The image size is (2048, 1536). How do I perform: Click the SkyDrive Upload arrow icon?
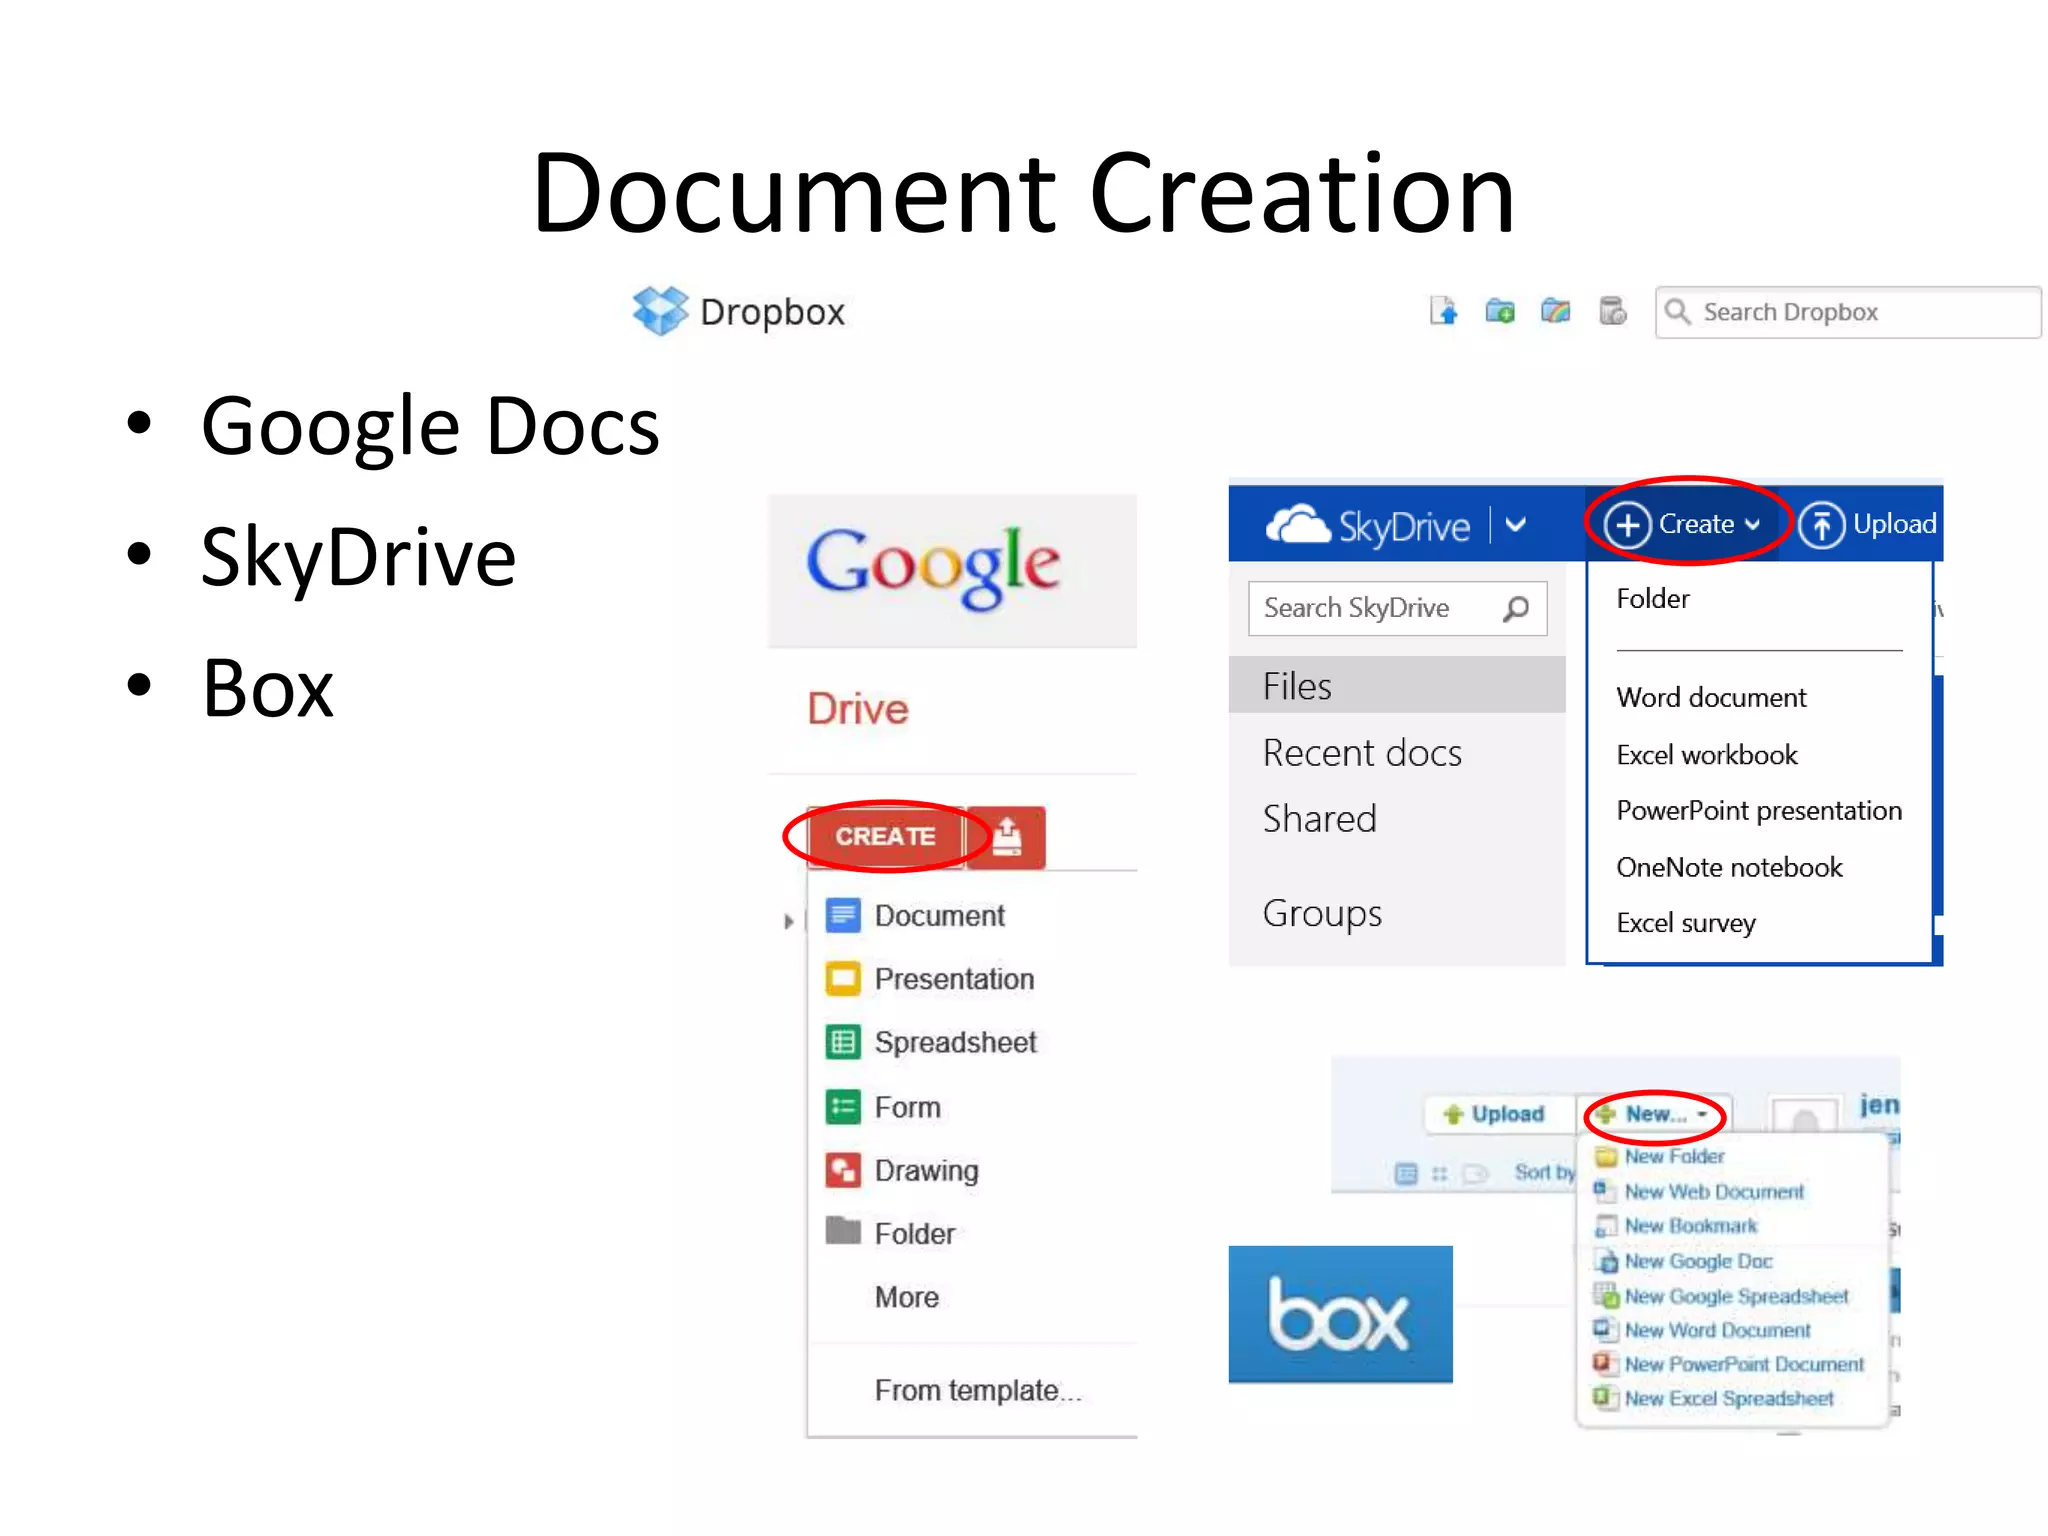[1821, 525]
